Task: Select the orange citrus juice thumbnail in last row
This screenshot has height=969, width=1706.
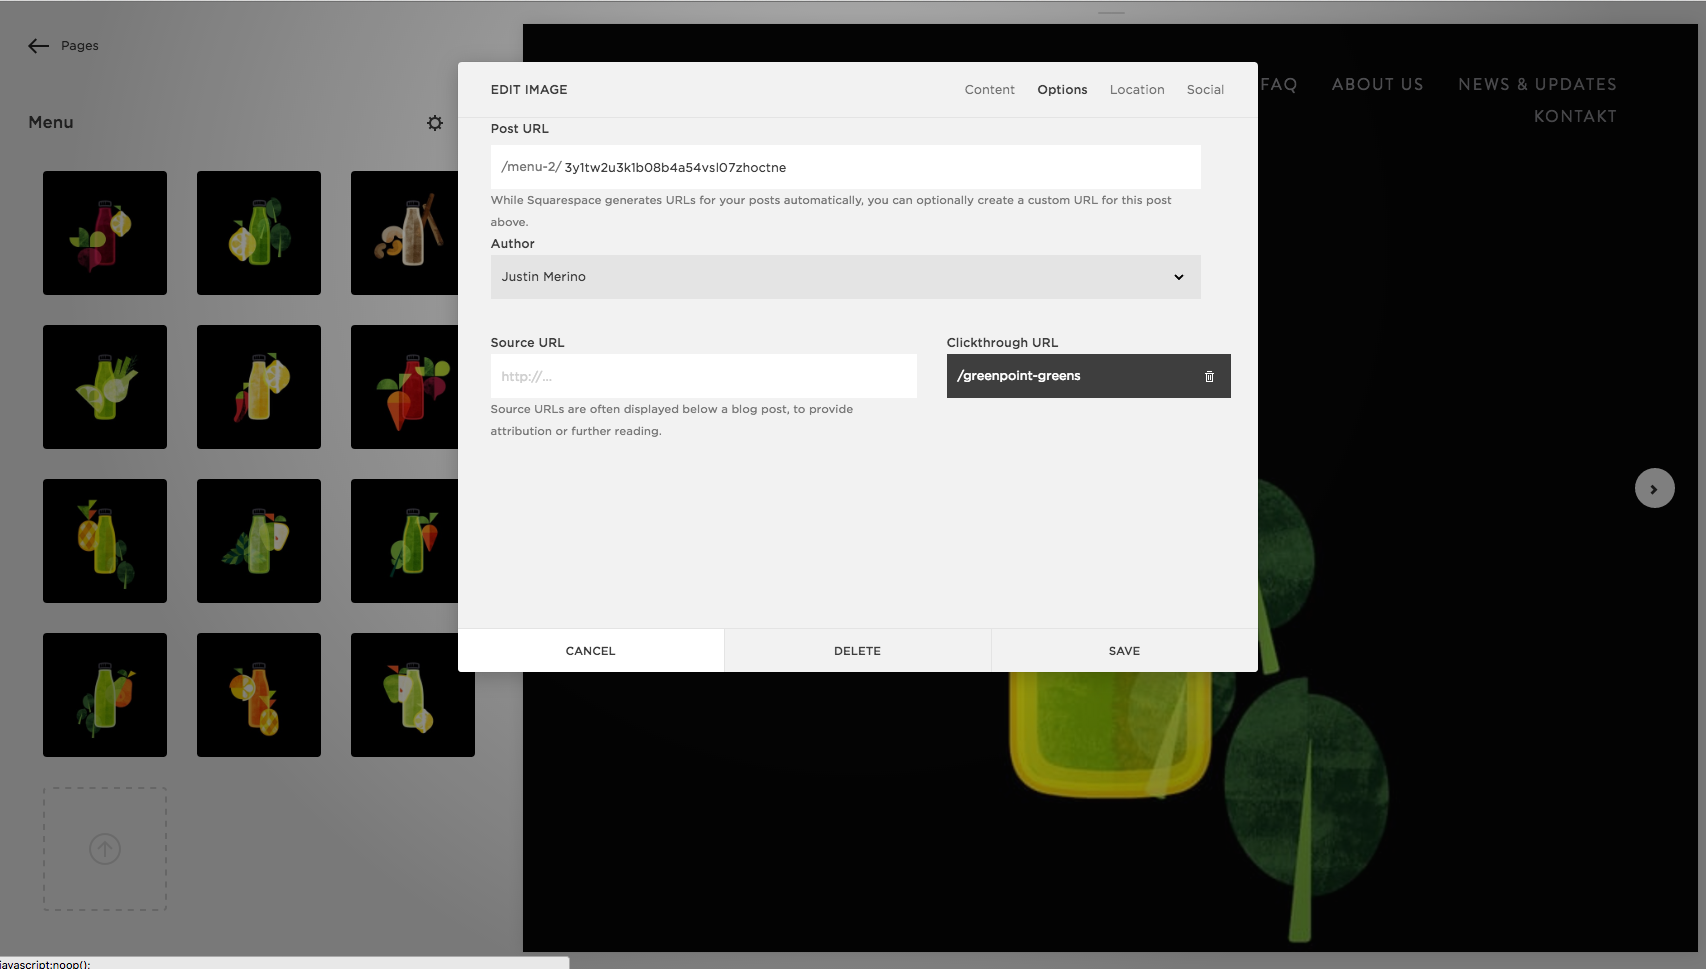Action: [x=259, y=695]
